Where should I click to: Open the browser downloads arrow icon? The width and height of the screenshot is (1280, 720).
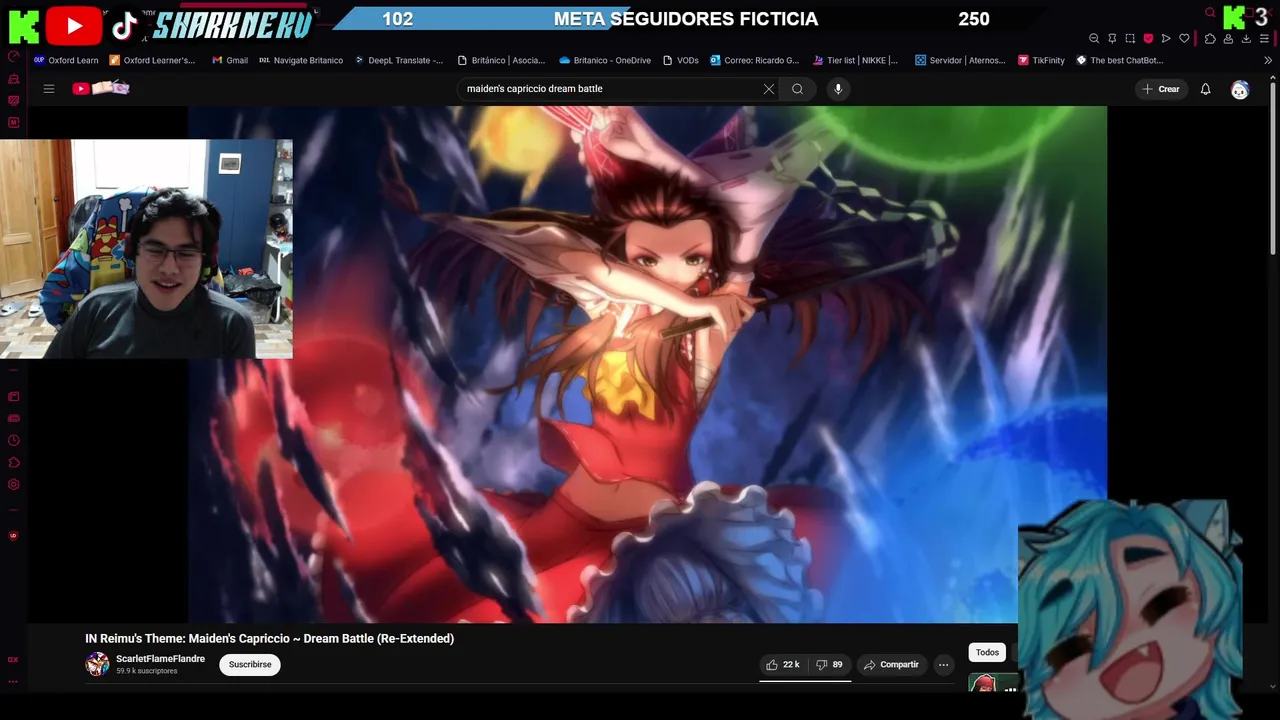coord(1246,38)
